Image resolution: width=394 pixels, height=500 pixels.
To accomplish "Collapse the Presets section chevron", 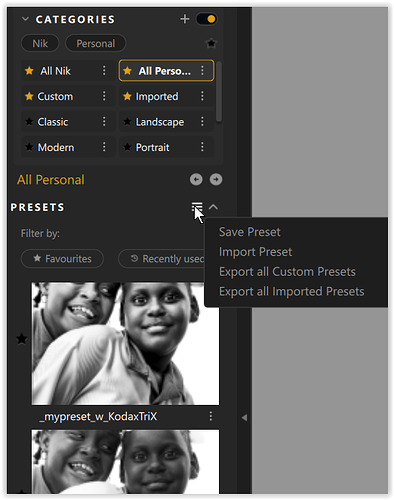I will coord(213,207).
